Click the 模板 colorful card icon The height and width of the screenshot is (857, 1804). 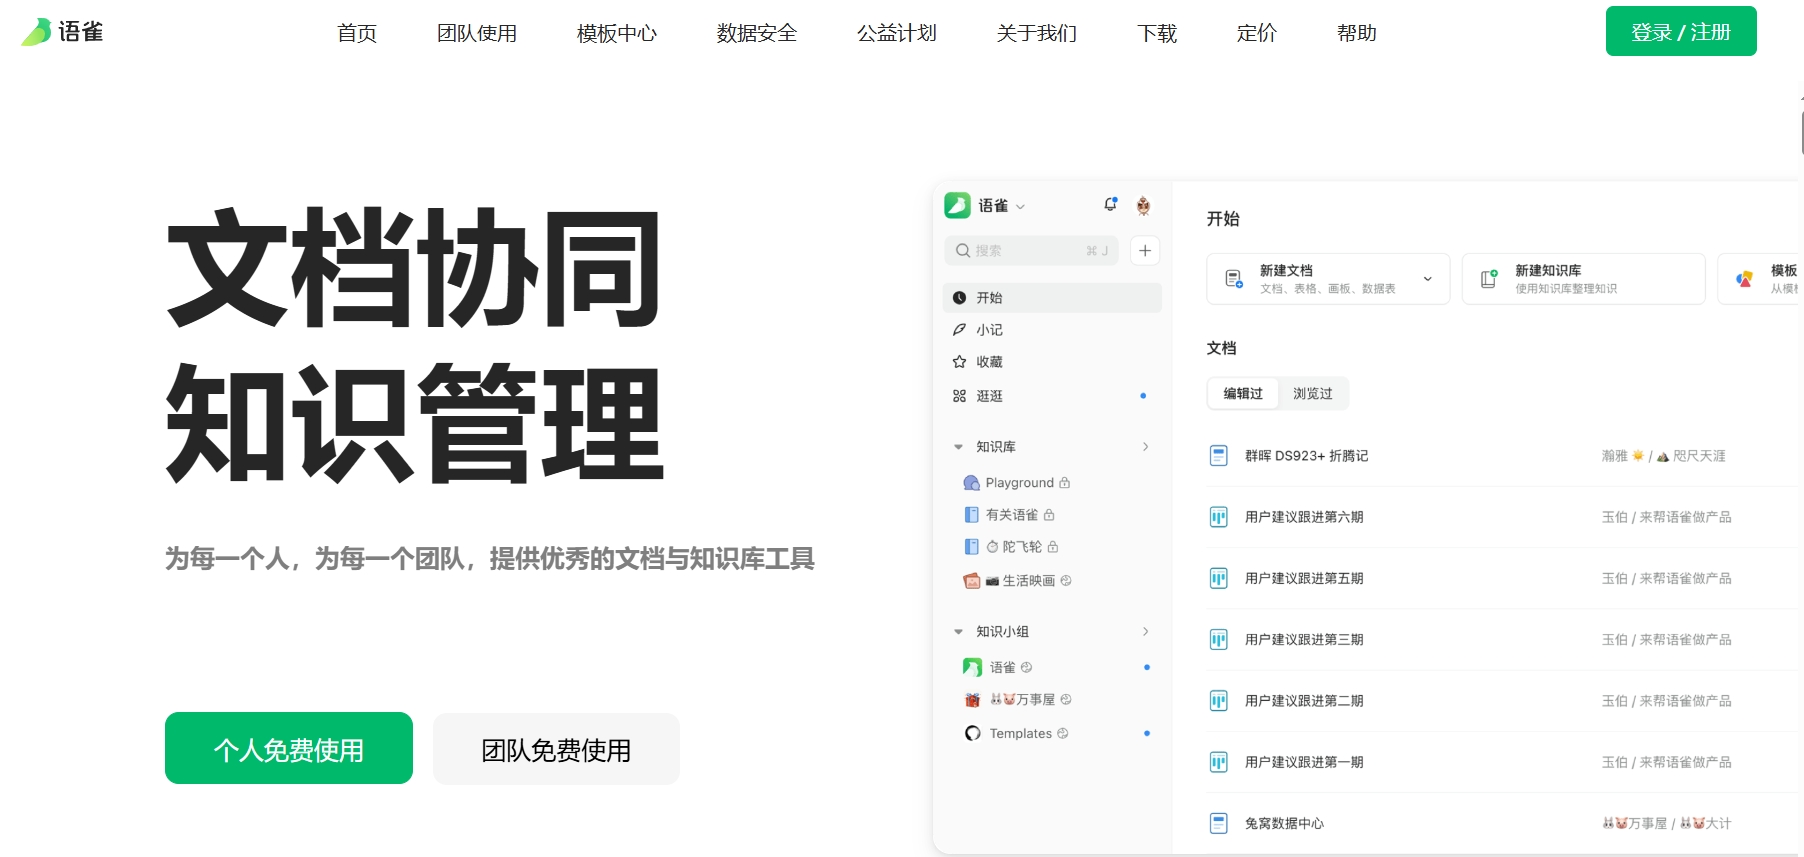(1744, 279)
